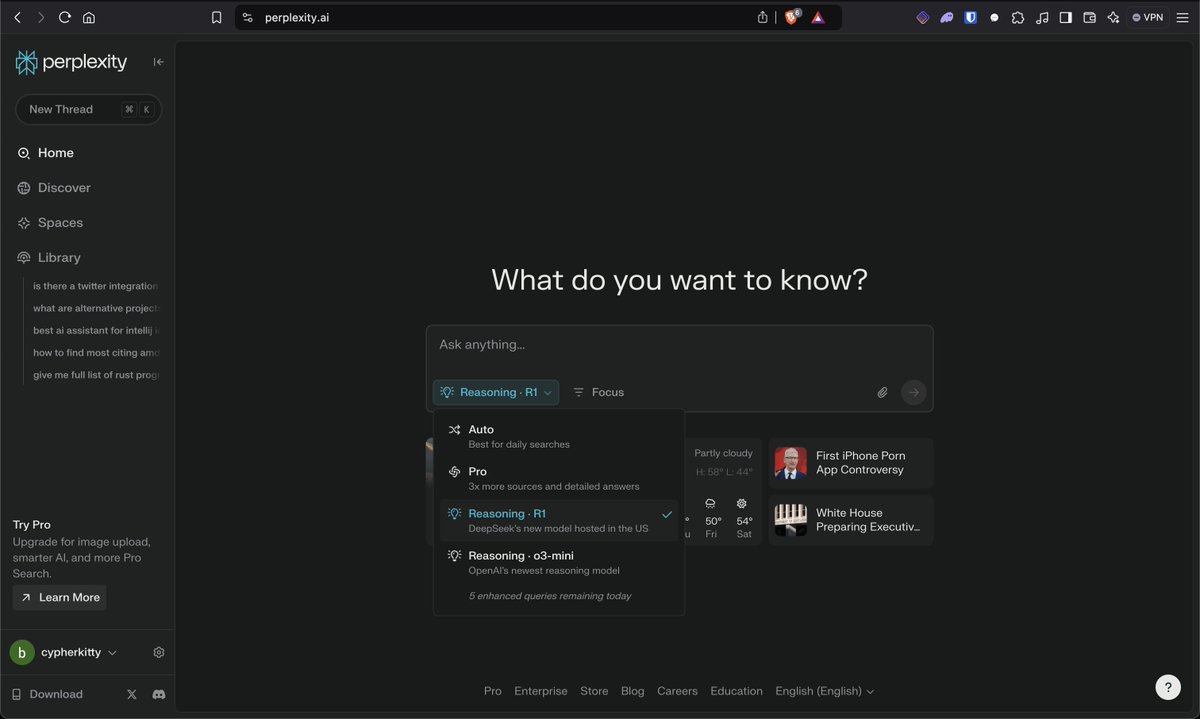Open the browser hamburger menu
Image resolution: width=1200 pixels, height=719 pixels.
1183,17
